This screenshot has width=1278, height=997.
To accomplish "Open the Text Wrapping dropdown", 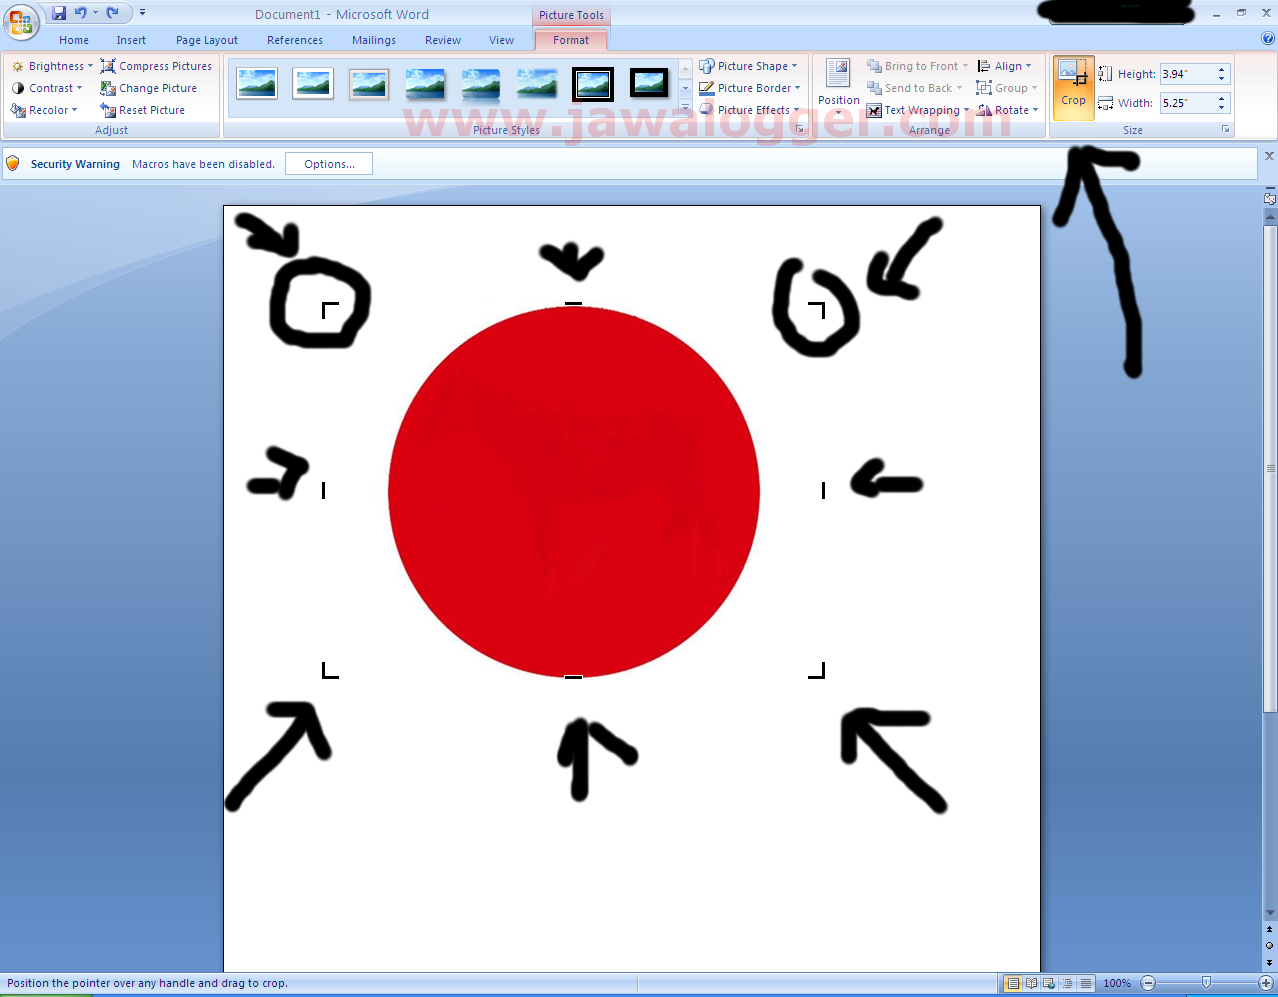I will coord(918,110).
